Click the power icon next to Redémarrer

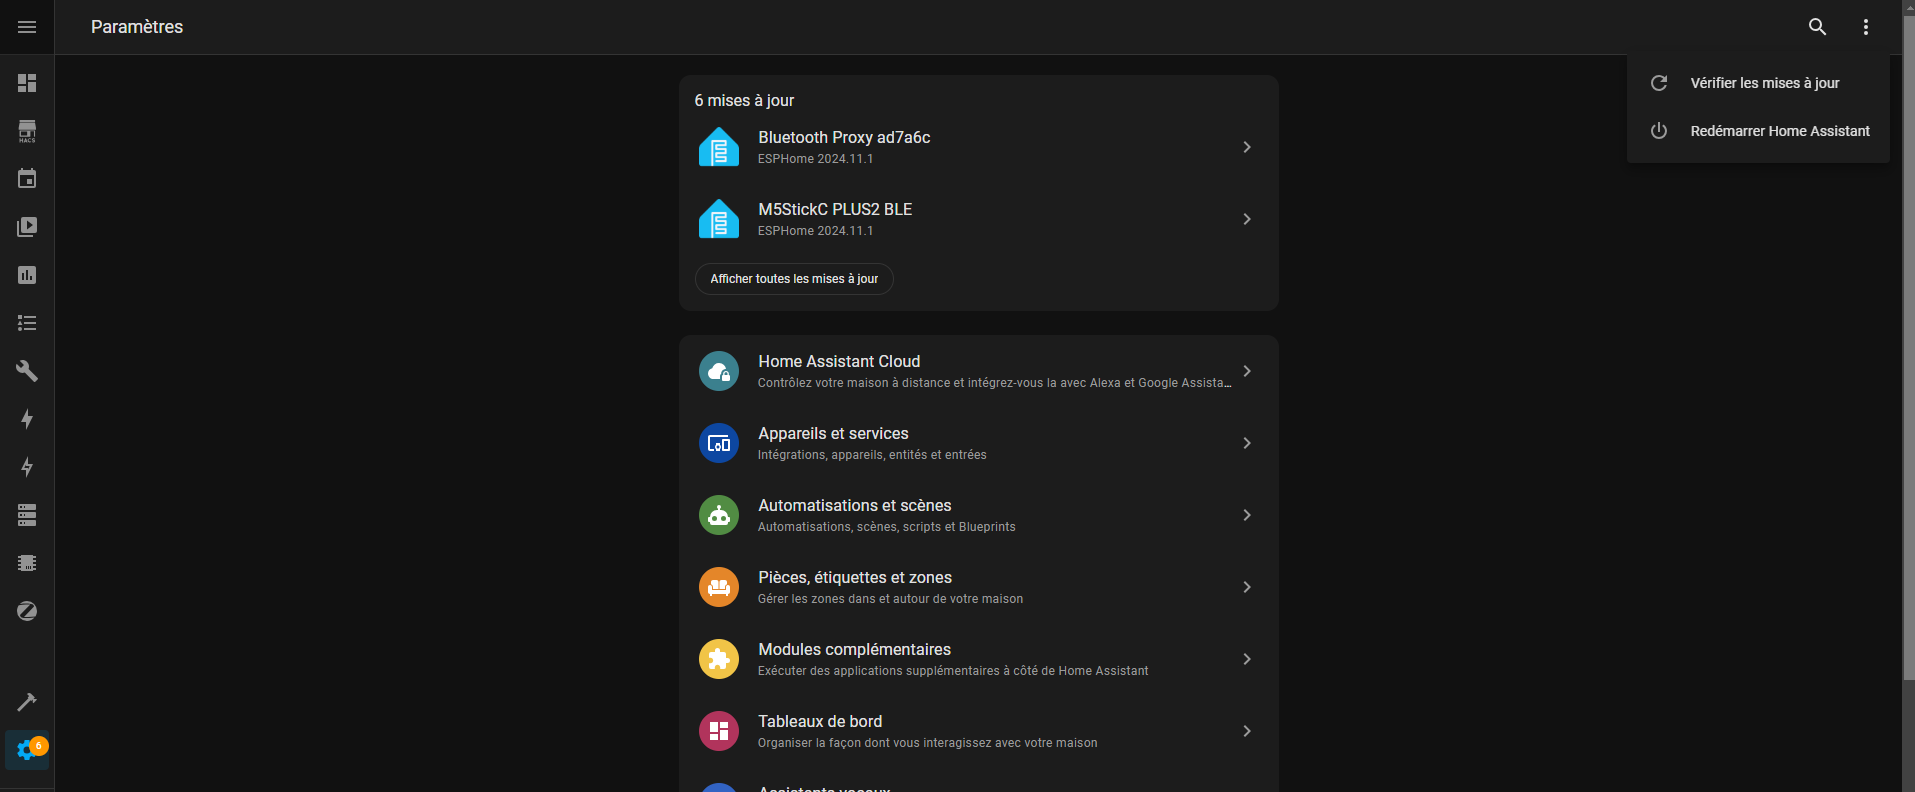[x=1659, y=131]
